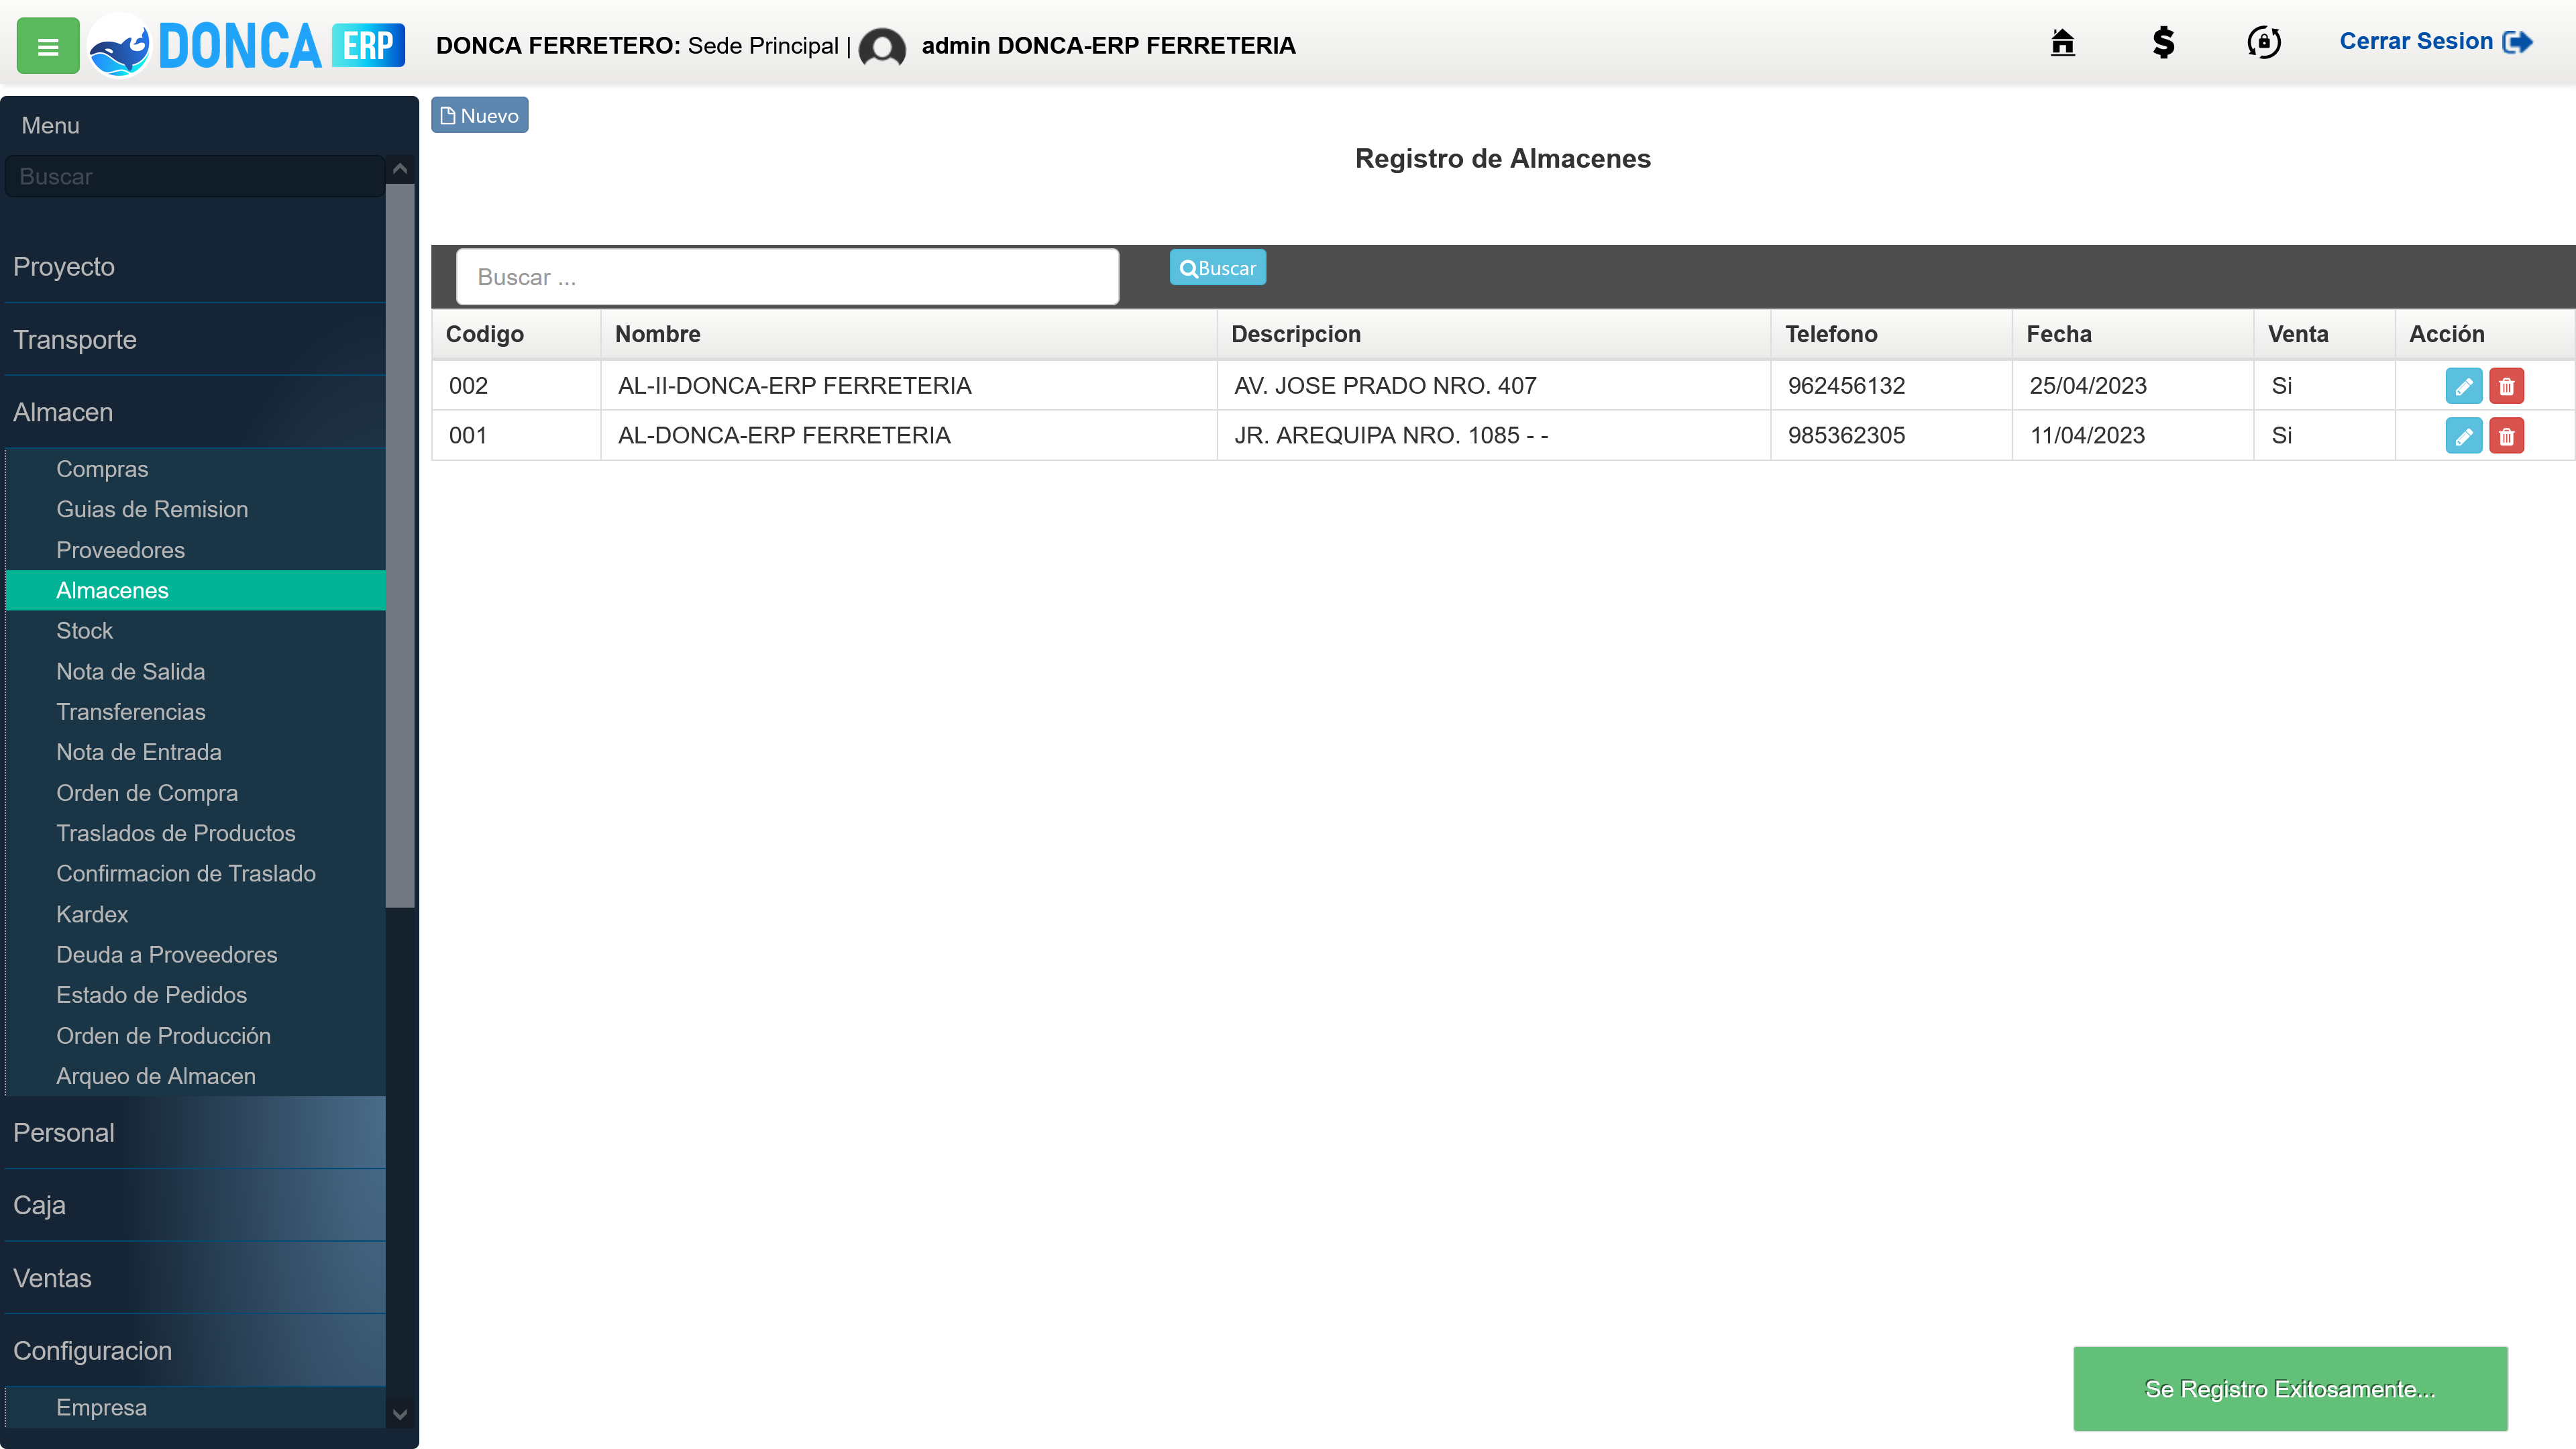Open Kardex in sidebar
2576x1449 pixels.
pyautogui.click(x=195, y=915)
